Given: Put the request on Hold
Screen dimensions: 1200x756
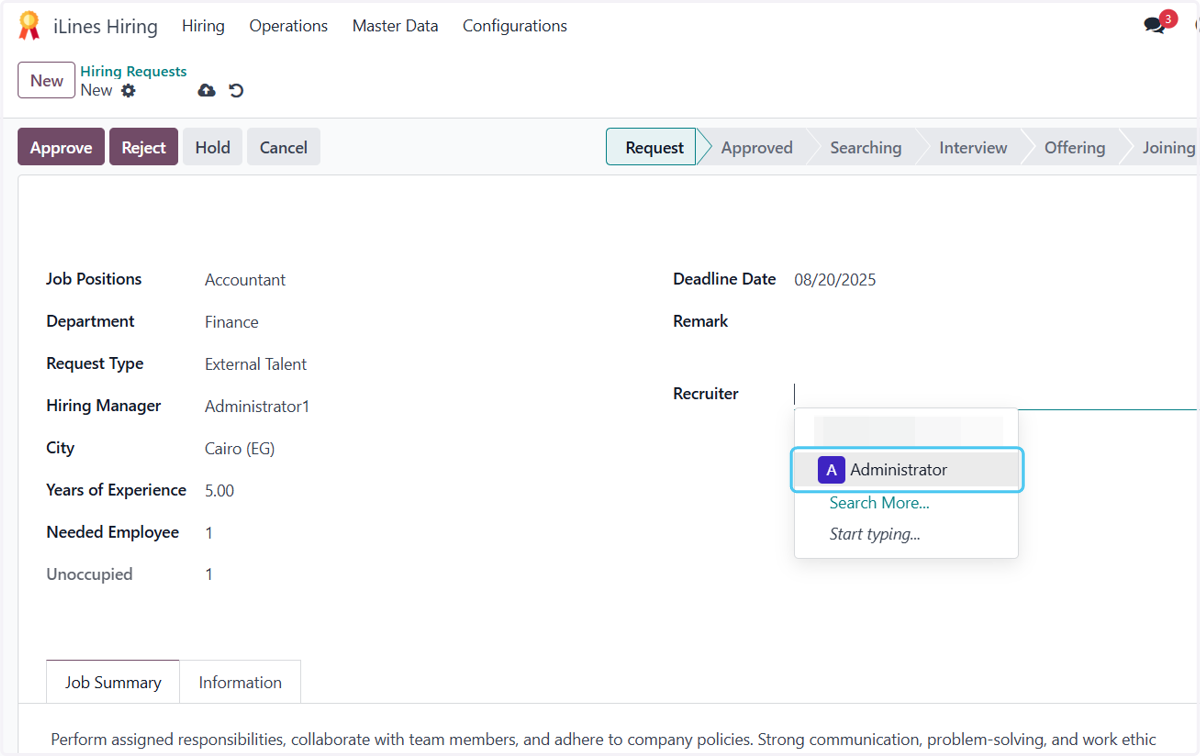Looking at the screenshot, I should [x=212, y=147].
